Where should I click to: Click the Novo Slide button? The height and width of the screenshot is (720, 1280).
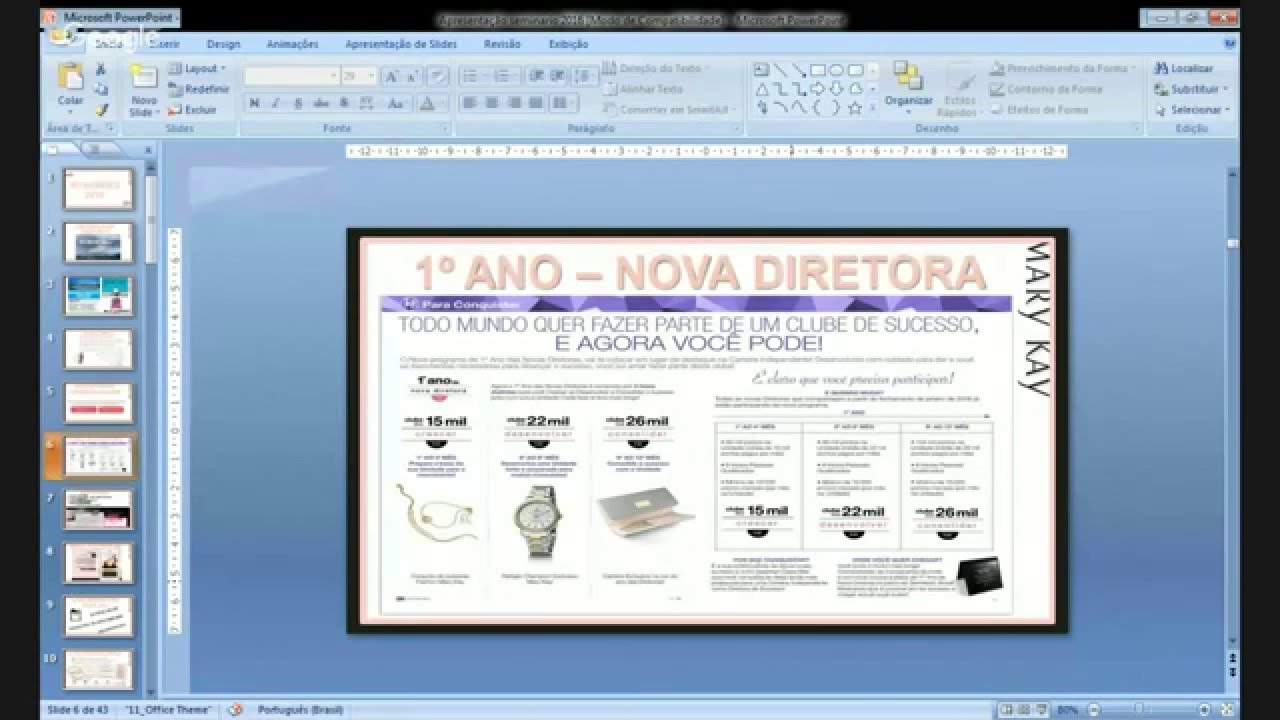click(143, 90)
